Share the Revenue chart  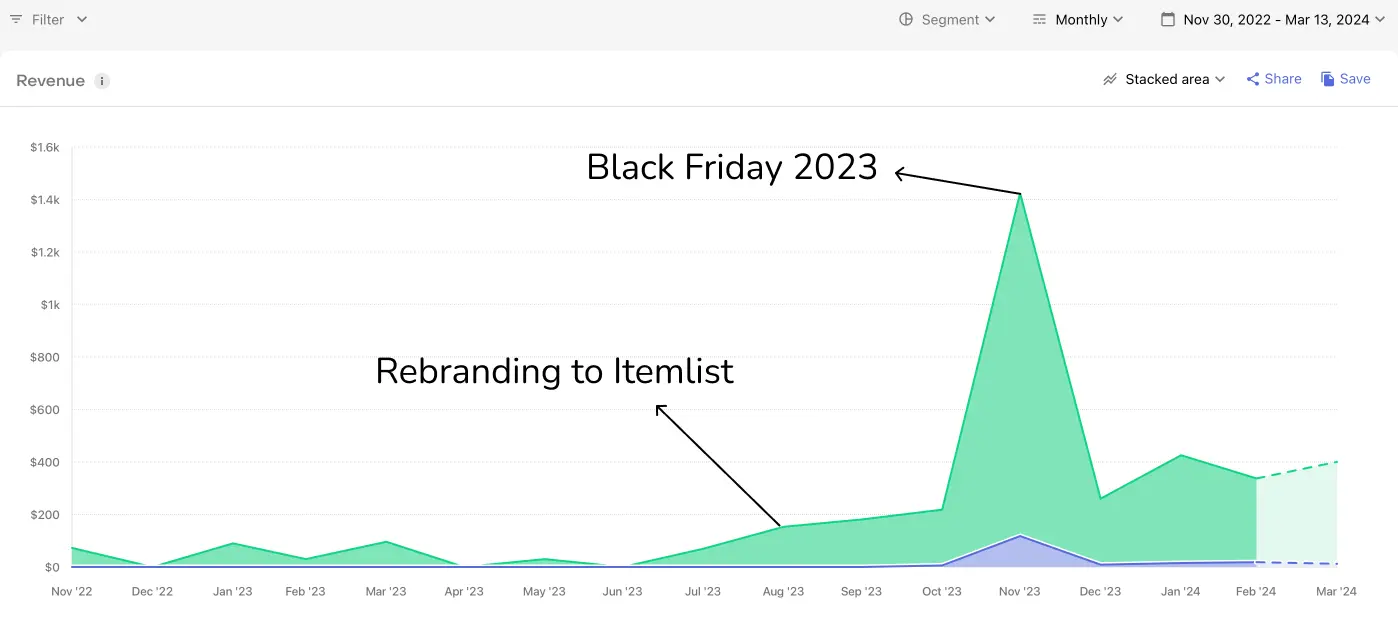click(x=1274, y=79)
